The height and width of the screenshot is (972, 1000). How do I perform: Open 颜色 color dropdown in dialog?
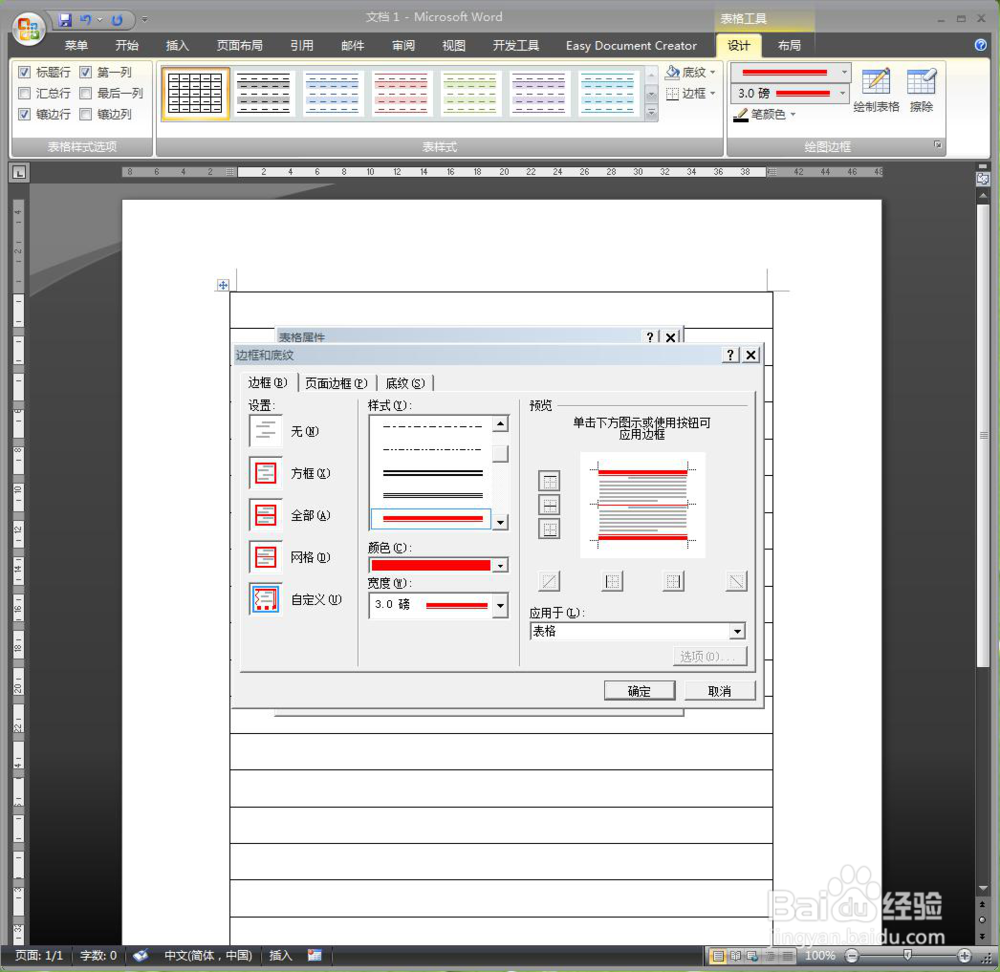click(501, 565)
